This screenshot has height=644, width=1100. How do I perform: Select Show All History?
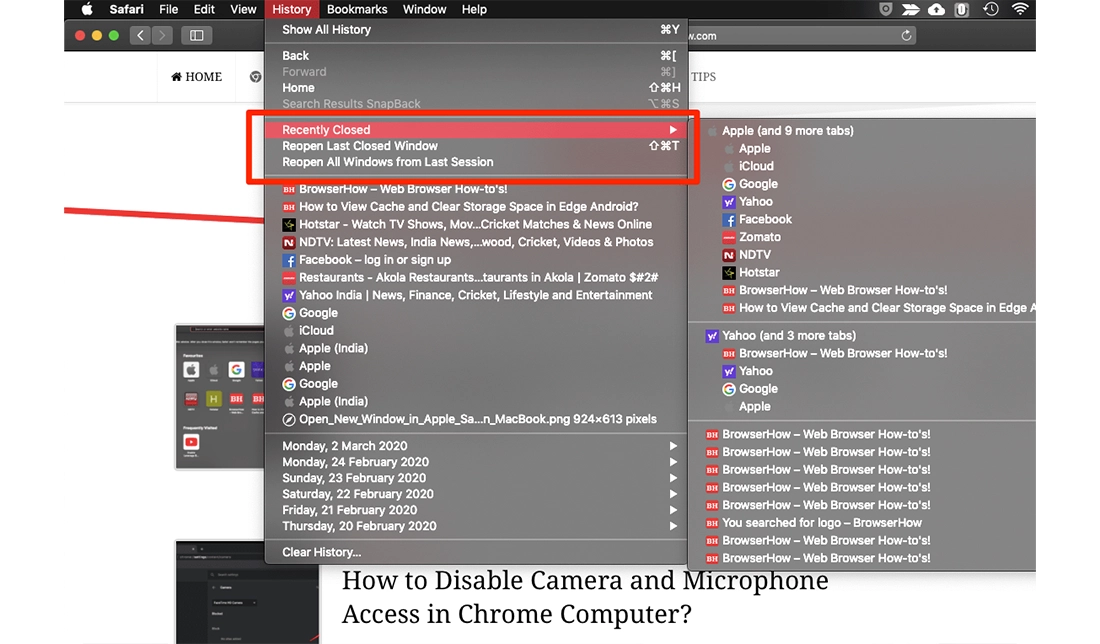click(326, 30)
